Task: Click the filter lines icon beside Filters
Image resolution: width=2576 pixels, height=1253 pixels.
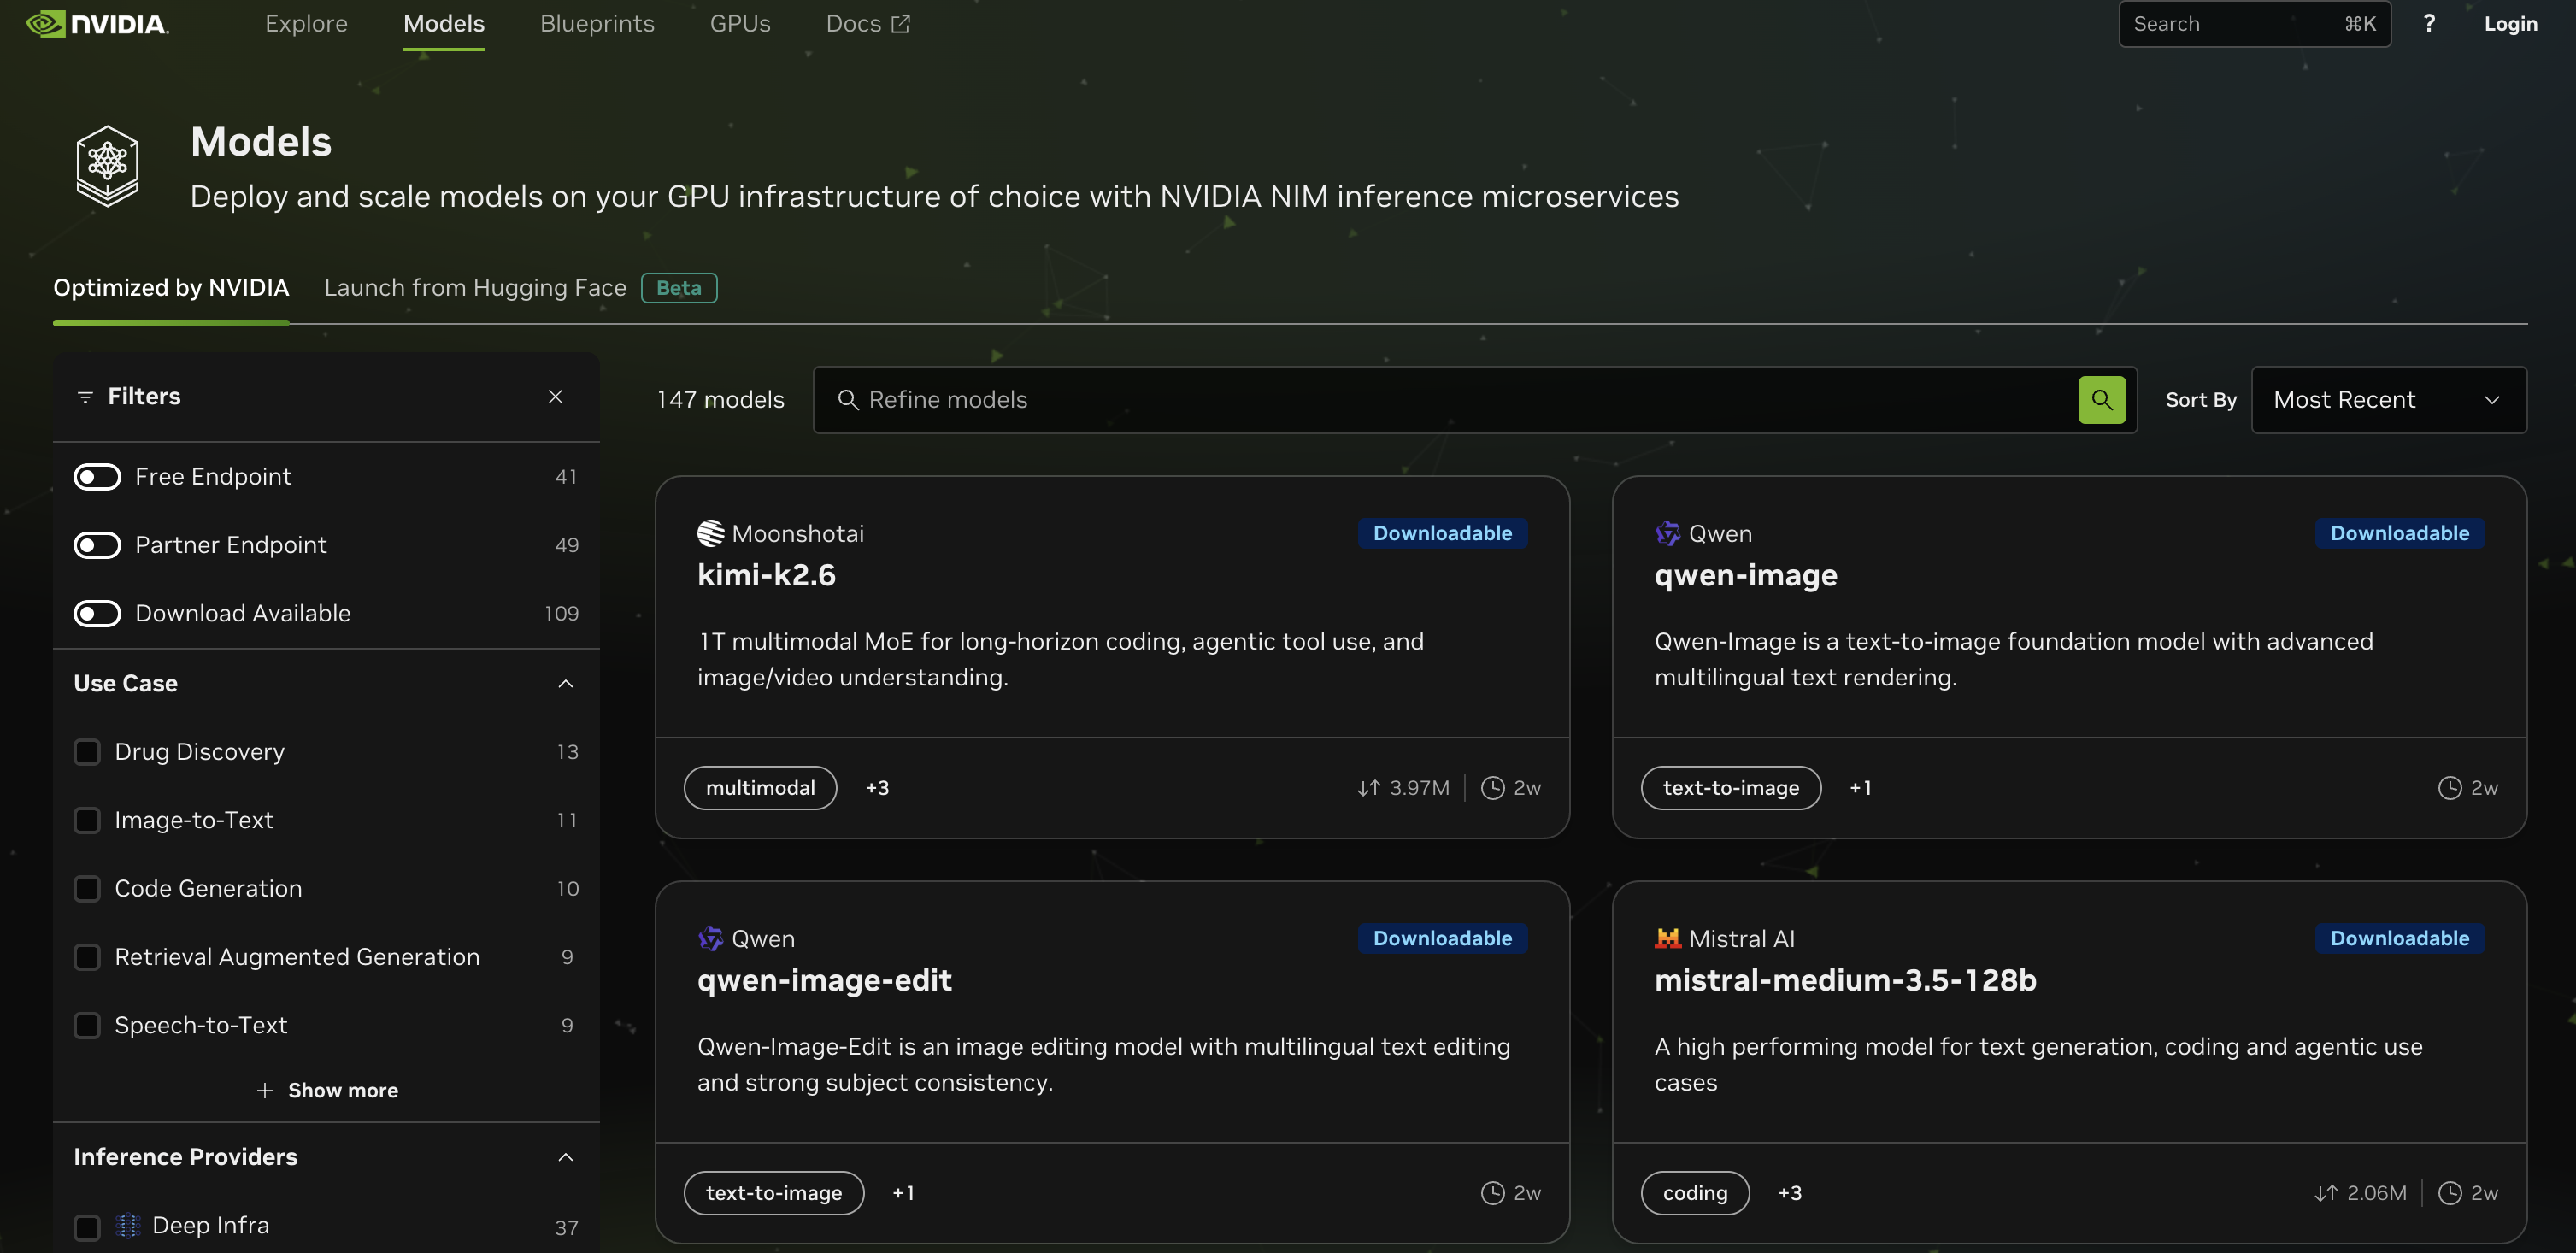Action: click(85, 397)
